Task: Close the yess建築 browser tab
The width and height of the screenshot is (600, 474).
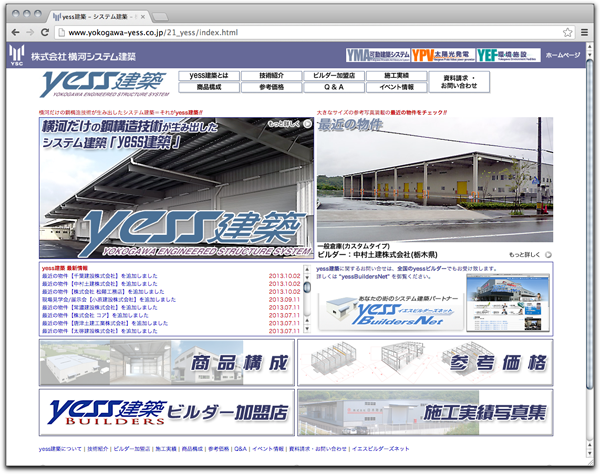Action: [x=143, y=17]
